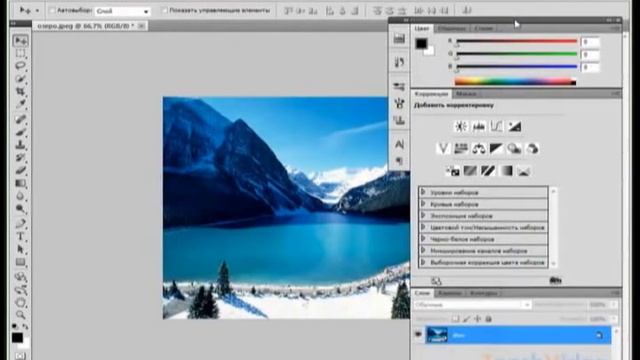
Task: Pick a color from the spectrum ramp
Action: pos(515,81)
